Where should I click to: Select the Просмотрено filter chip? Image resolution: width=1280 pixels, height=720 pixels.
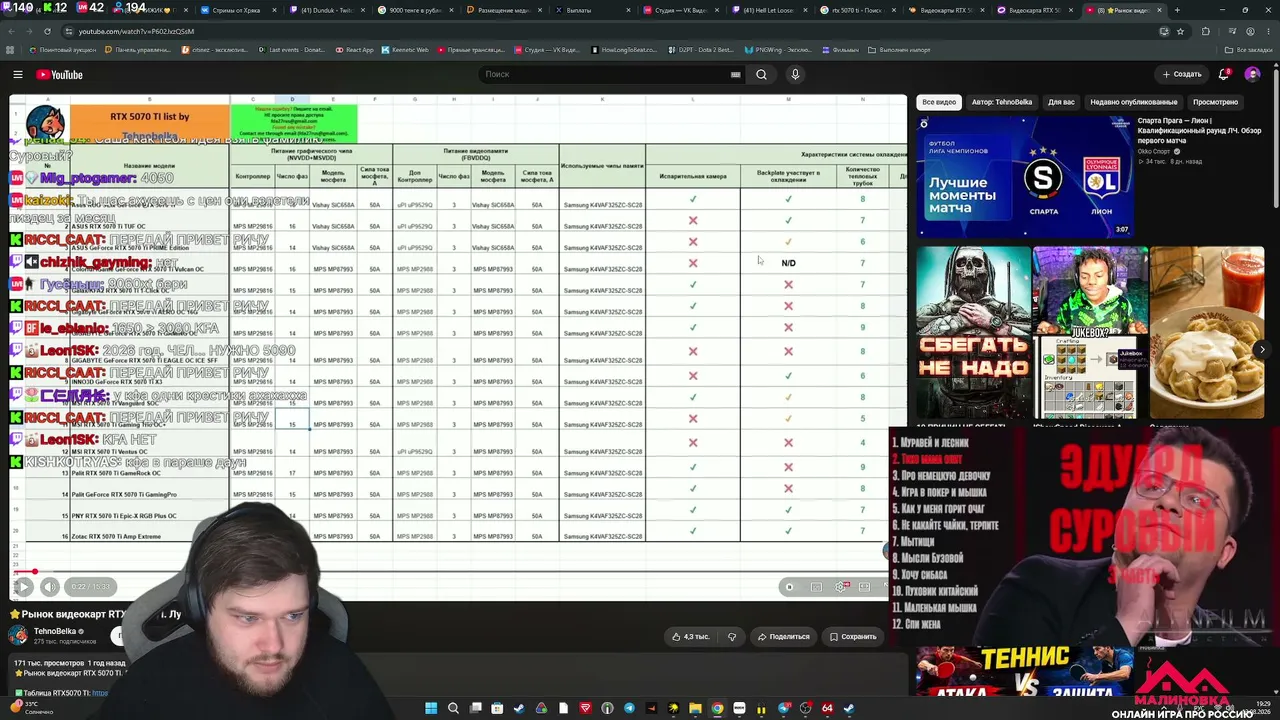click(x=1215, y=102)
